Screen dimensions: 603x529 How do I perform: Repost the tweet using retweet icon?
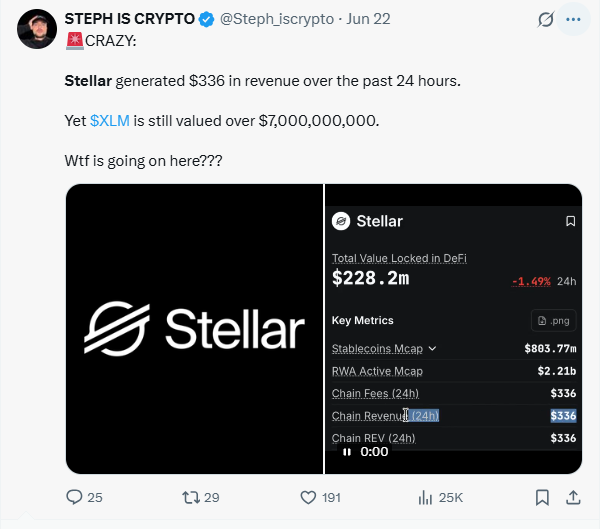[x=191, y=497]
